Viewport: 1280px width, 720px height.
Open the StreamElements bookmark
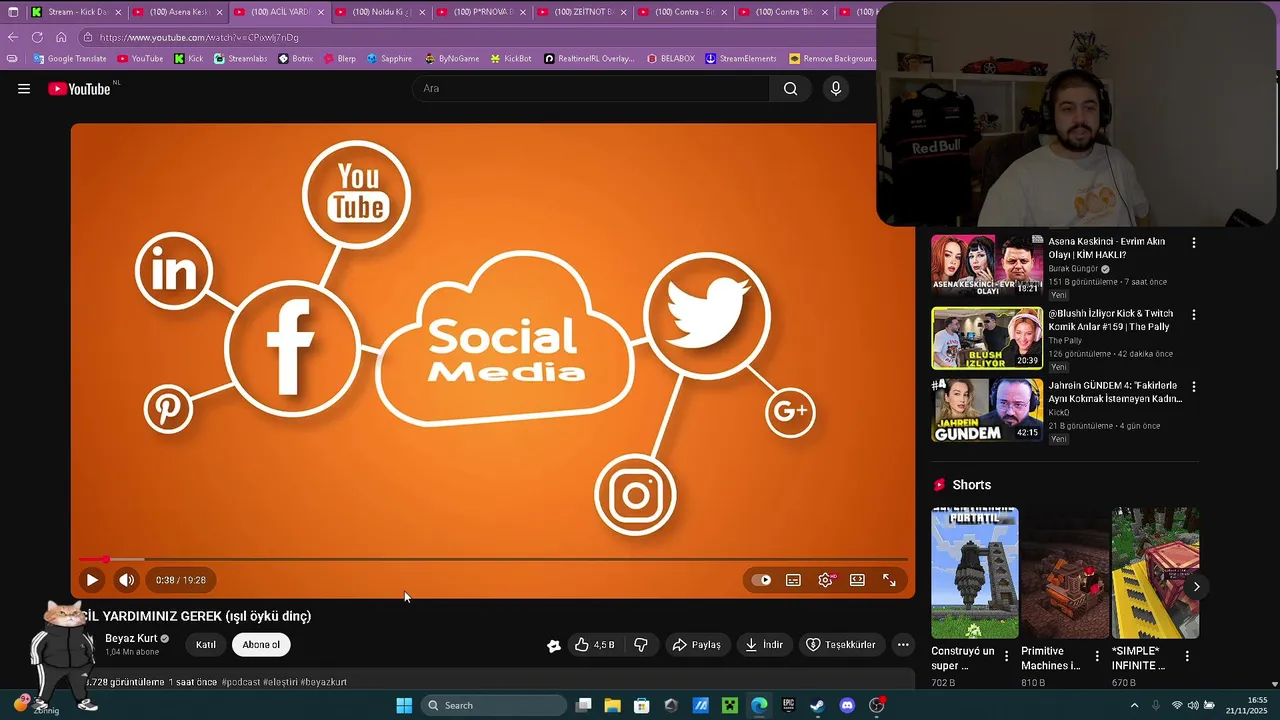741,59
